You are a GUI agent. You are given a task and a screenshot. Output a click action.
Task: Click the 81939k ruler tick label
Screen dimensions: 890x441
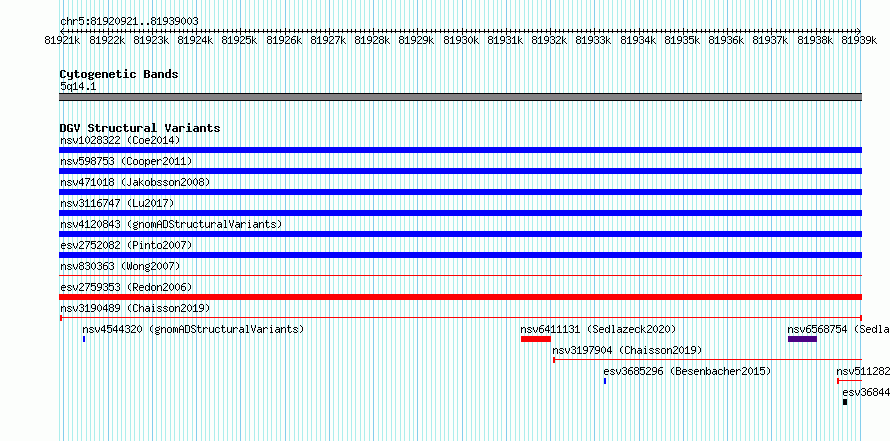(860, 40)
